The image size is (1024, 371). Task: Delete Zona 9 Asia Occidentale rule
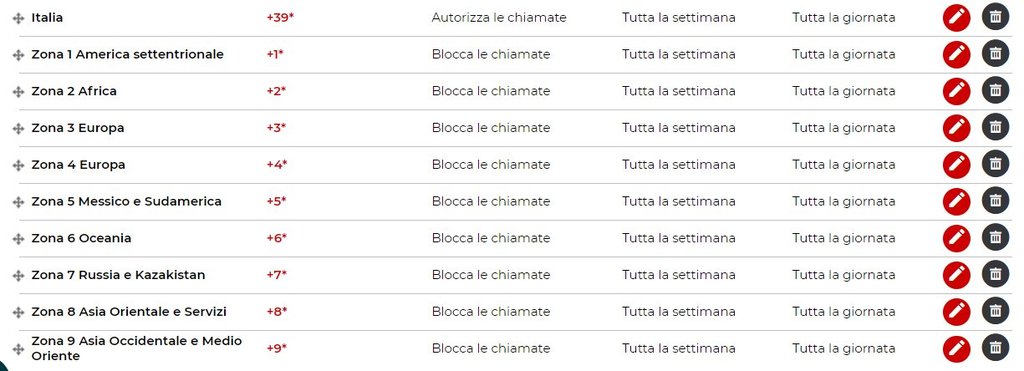coord(995,348)
